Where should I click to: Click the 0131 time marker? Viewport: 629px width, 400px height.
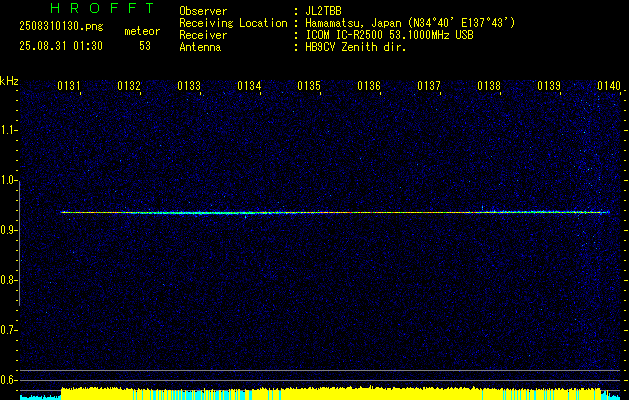click(69, 86)
